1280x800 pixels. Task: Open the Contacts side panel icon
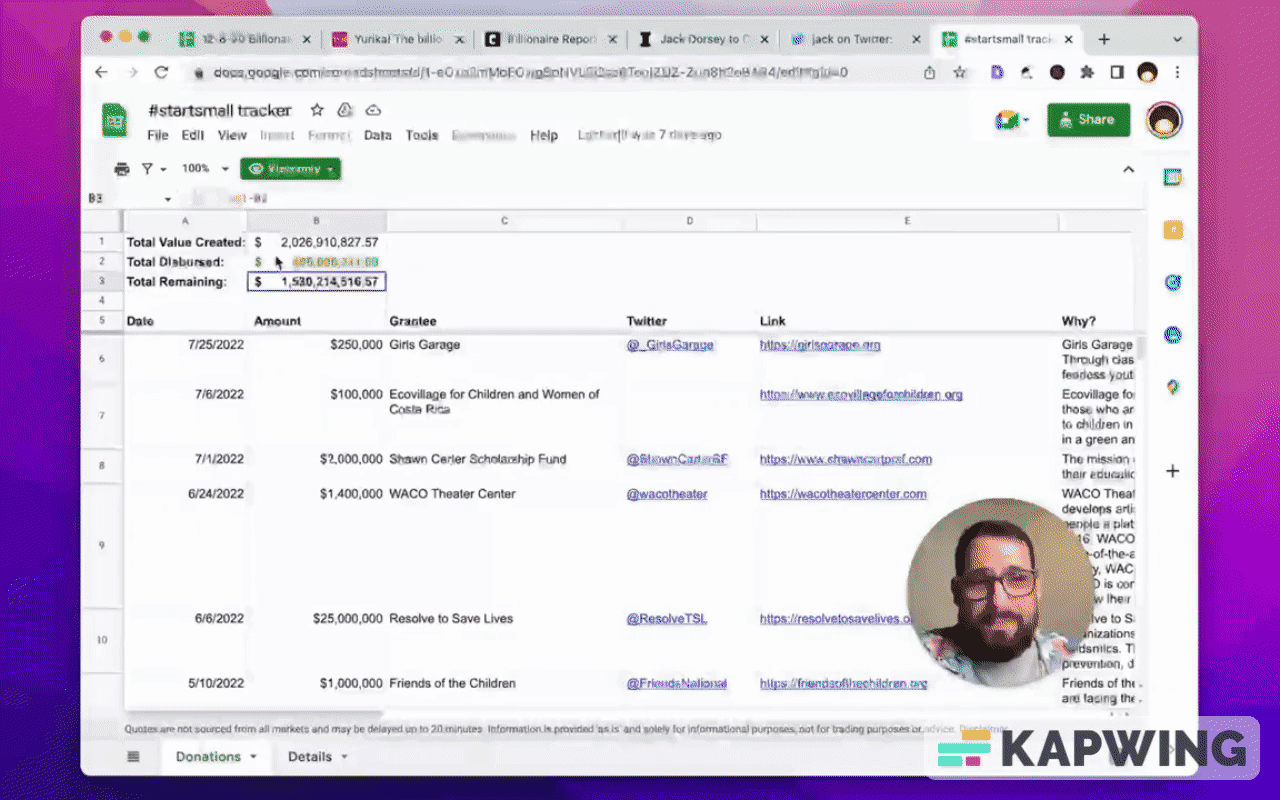[x=1173, y=335]
